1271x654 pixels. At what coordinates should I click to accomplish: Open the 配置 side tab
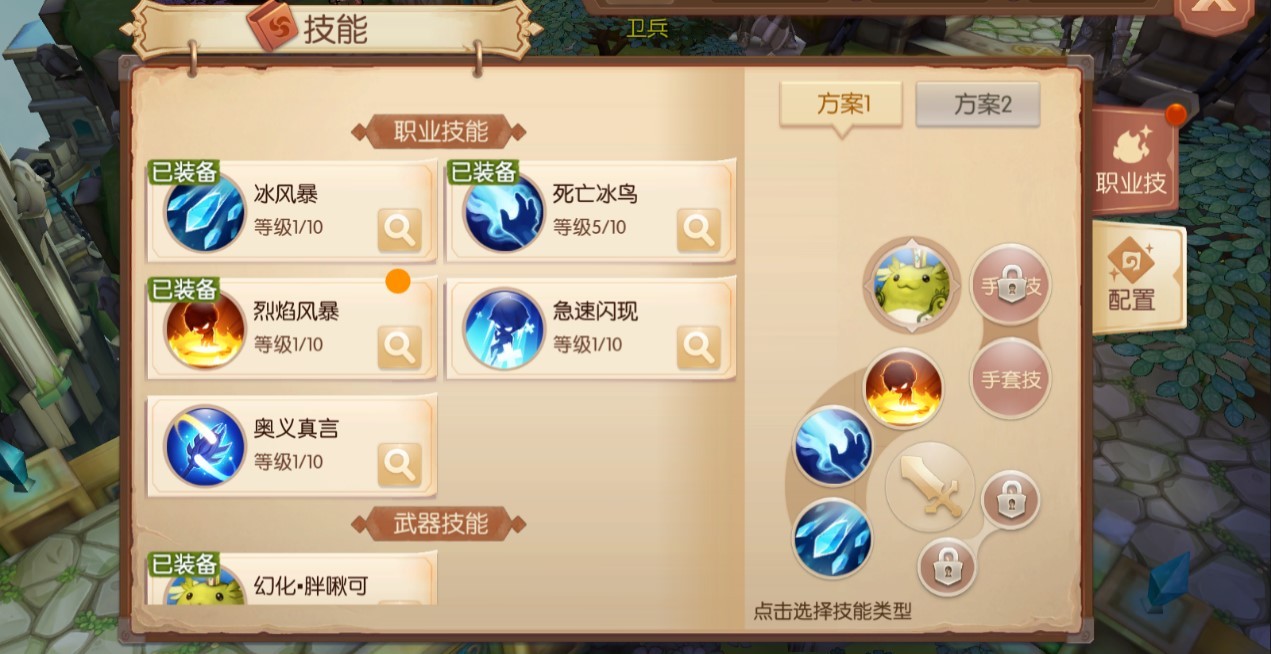1135,278
